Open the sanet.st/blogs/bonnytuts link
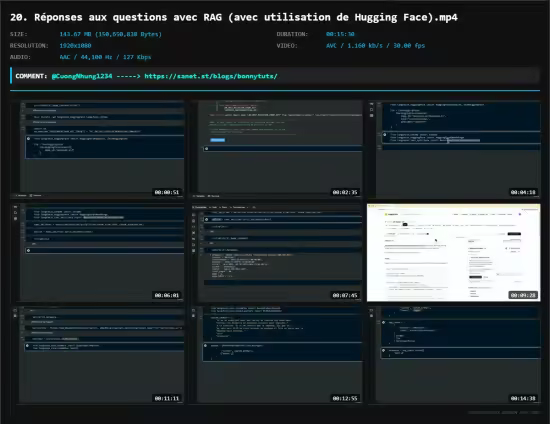Screen dimensions: 550x424 [x=211, y=76]
